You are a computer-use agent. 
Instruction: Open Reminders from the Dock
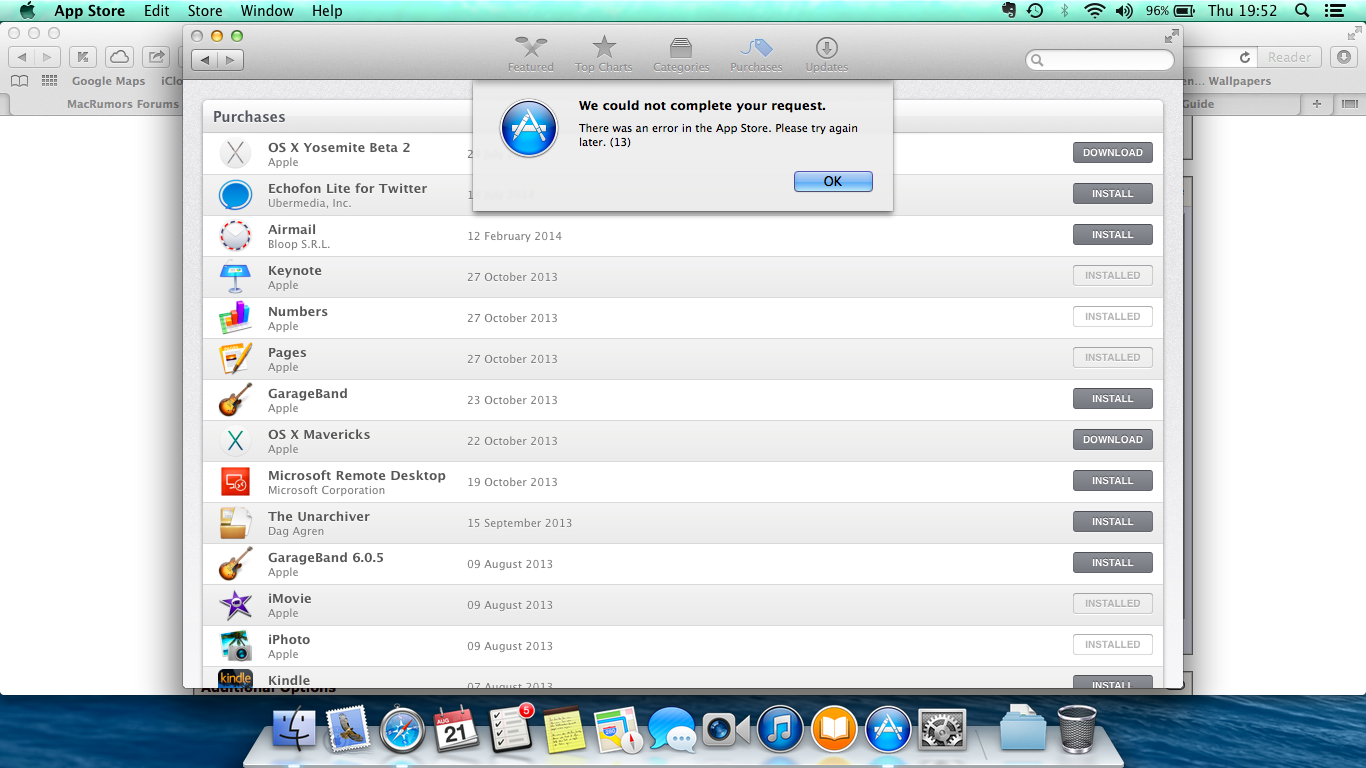coord(511,729)
